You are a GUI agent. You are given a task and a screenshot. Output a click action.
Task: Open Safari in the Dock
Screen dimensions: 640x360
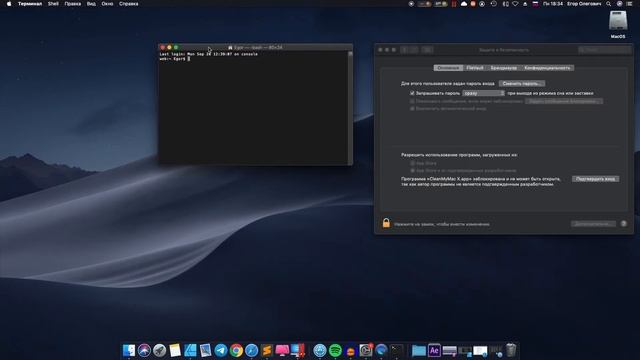point(251,350)
